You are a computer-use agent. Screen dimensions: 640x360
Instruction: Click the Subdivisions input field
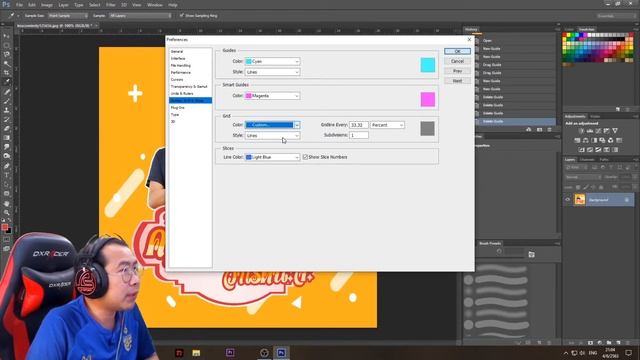coord(359,135)
